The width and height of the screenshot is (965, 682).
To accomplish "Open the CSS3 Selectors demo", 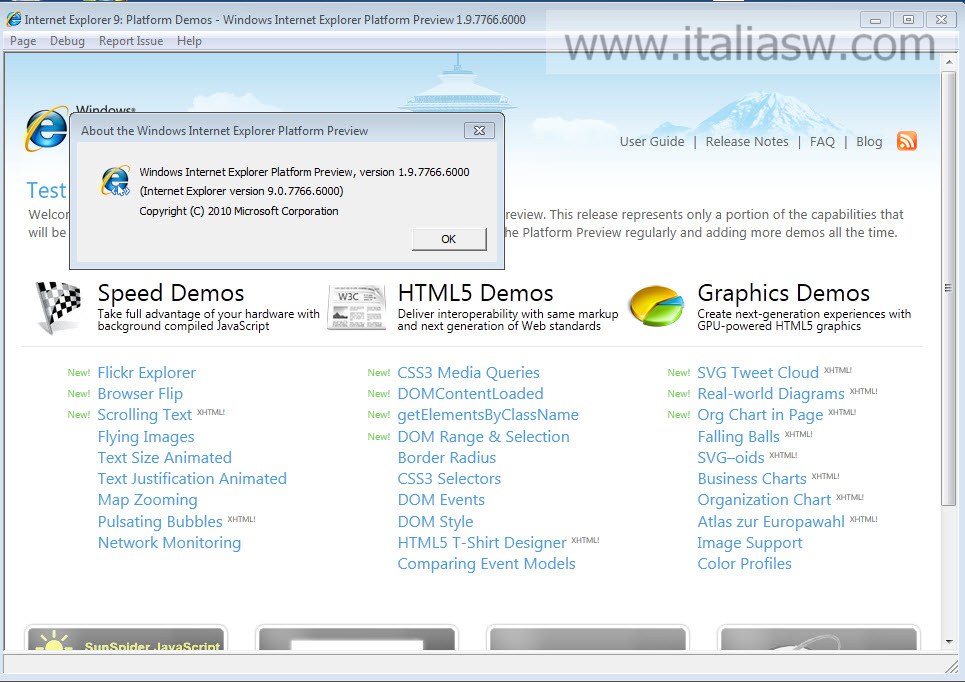I will coord(449,478).
